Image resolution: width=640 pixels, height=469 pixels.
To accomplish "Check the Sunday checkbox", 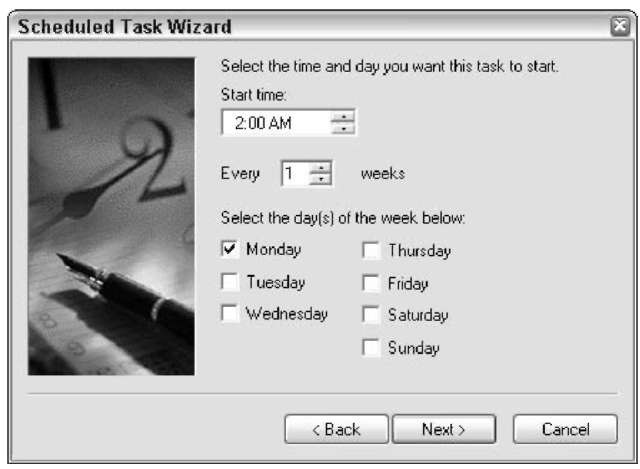I will point(371,348).
